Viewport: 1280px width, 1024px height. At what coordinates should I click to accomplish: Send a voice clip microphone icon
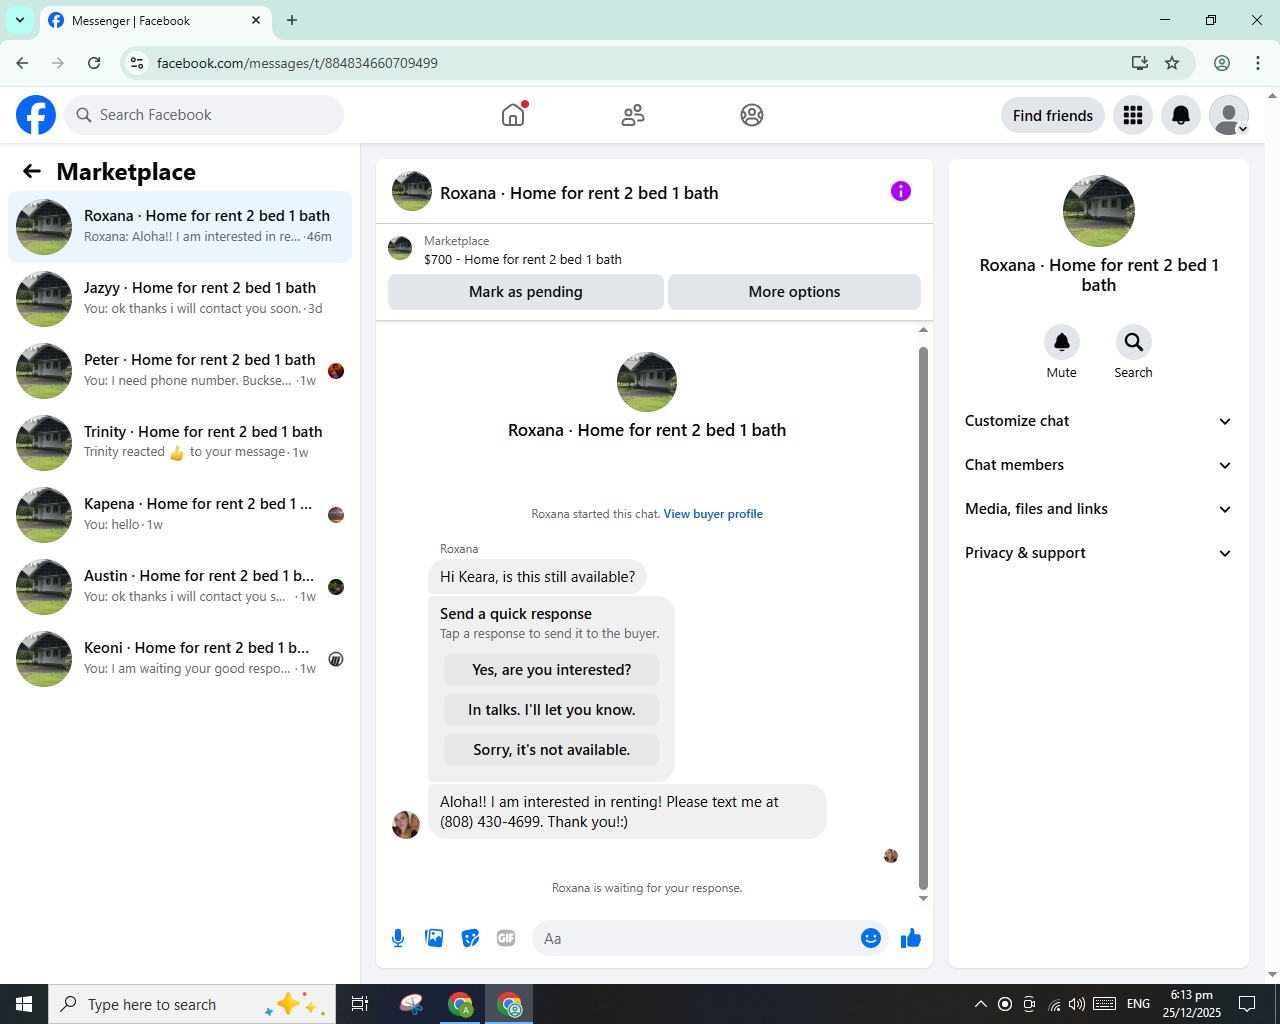click(x=398, y=938)
